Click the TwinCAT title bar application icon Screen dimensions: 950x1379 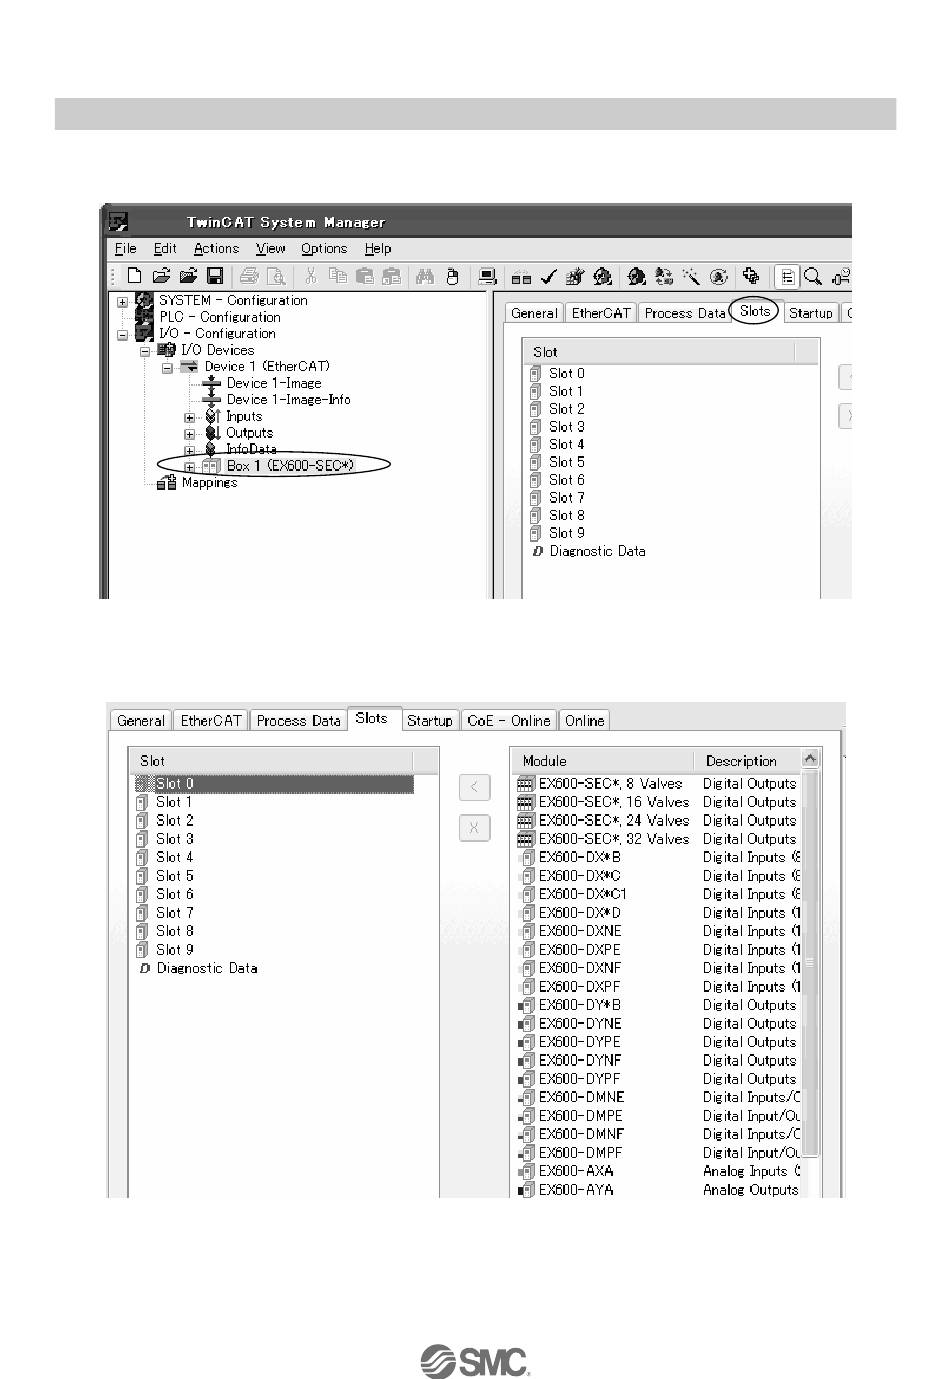tap(118, 222)
